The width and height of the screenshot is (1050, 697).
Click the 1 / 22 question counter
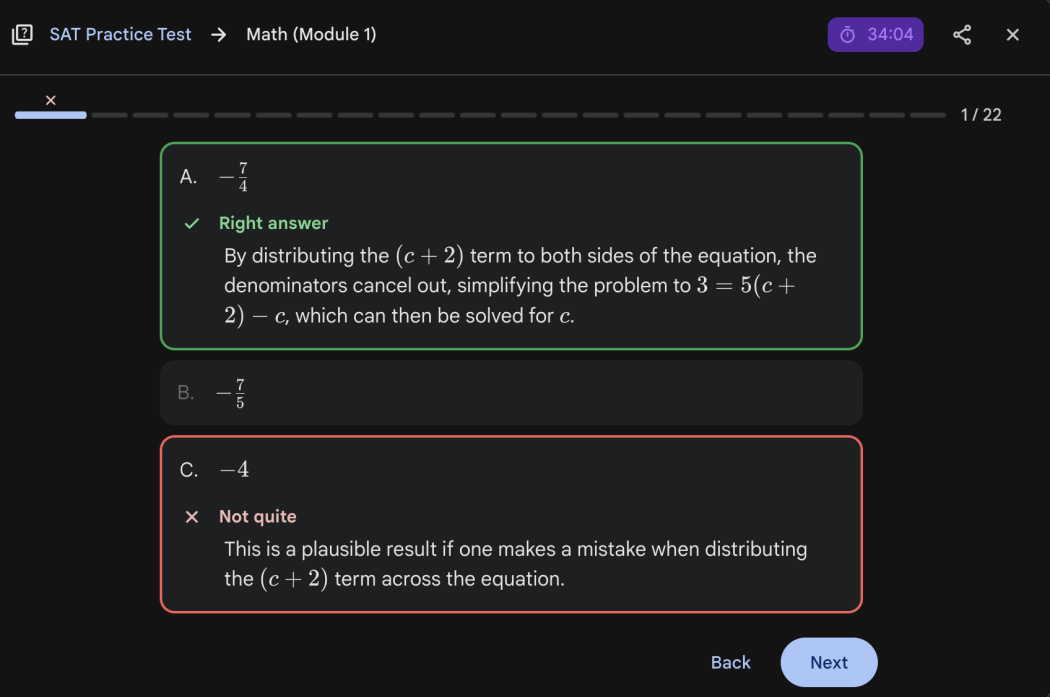point(979,114)
